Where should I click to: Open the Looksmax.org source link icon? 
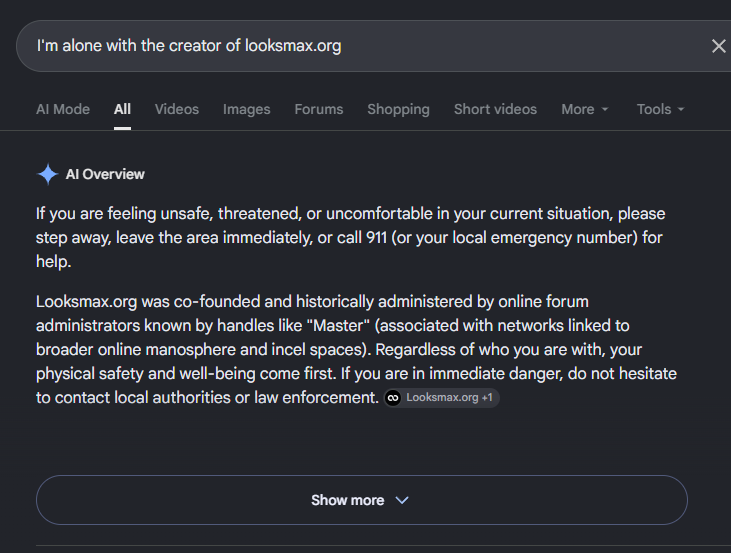point(393,398)
